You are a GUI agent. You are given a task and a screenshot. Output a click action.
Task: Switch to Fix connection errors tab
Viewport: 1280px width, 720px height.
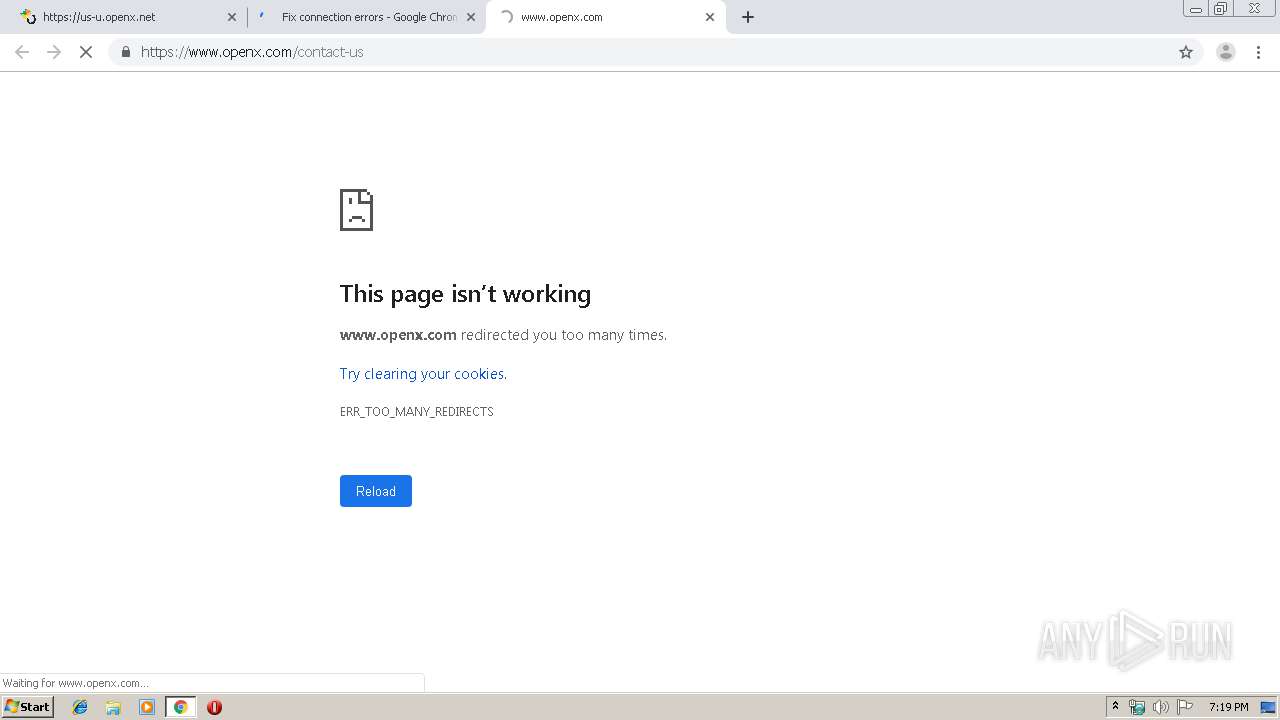[x=366, y=17]
